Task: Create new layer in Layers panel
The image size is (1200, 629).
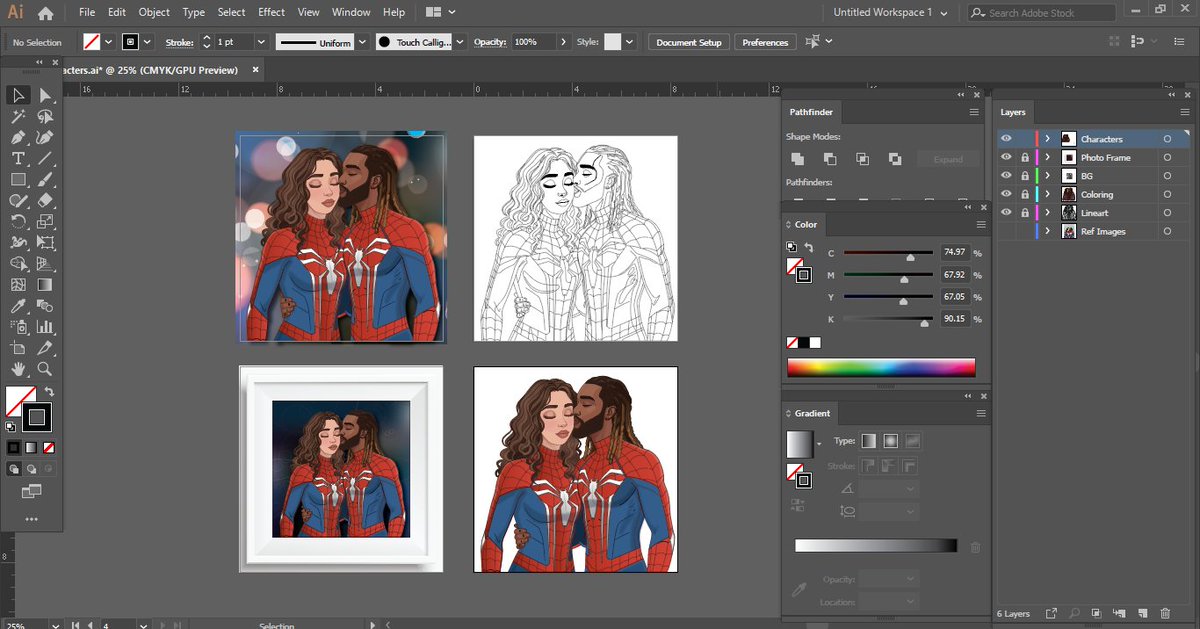Action: tap(1142, 613)
